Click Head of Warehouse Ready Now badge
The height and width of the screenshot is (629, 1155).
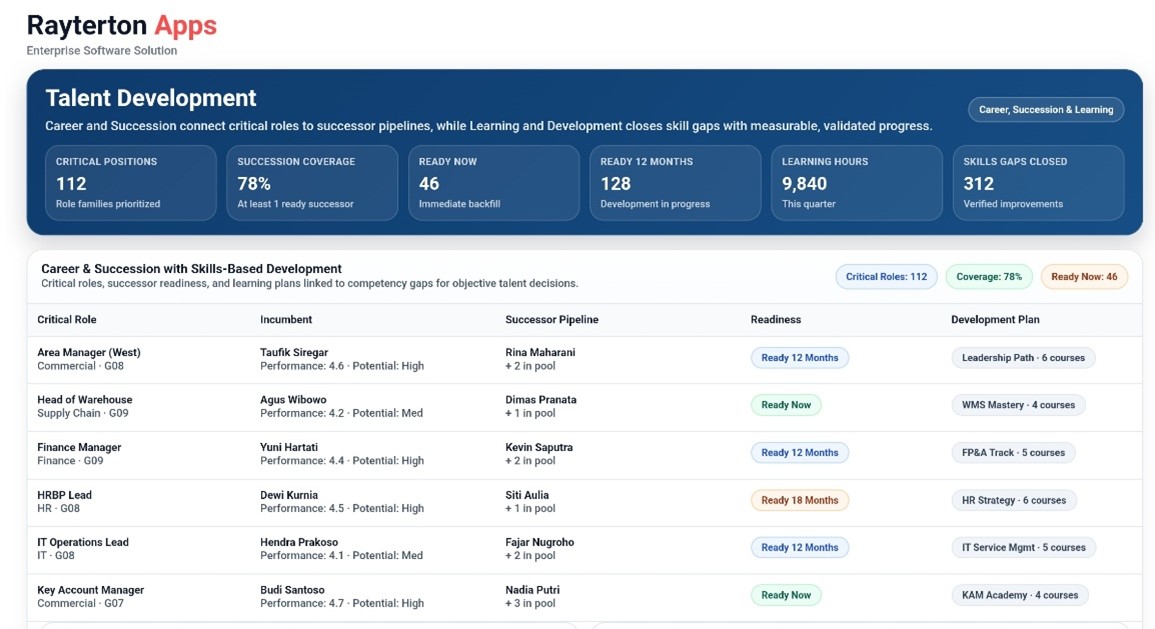pyautogui.click(x=786, y=405)
